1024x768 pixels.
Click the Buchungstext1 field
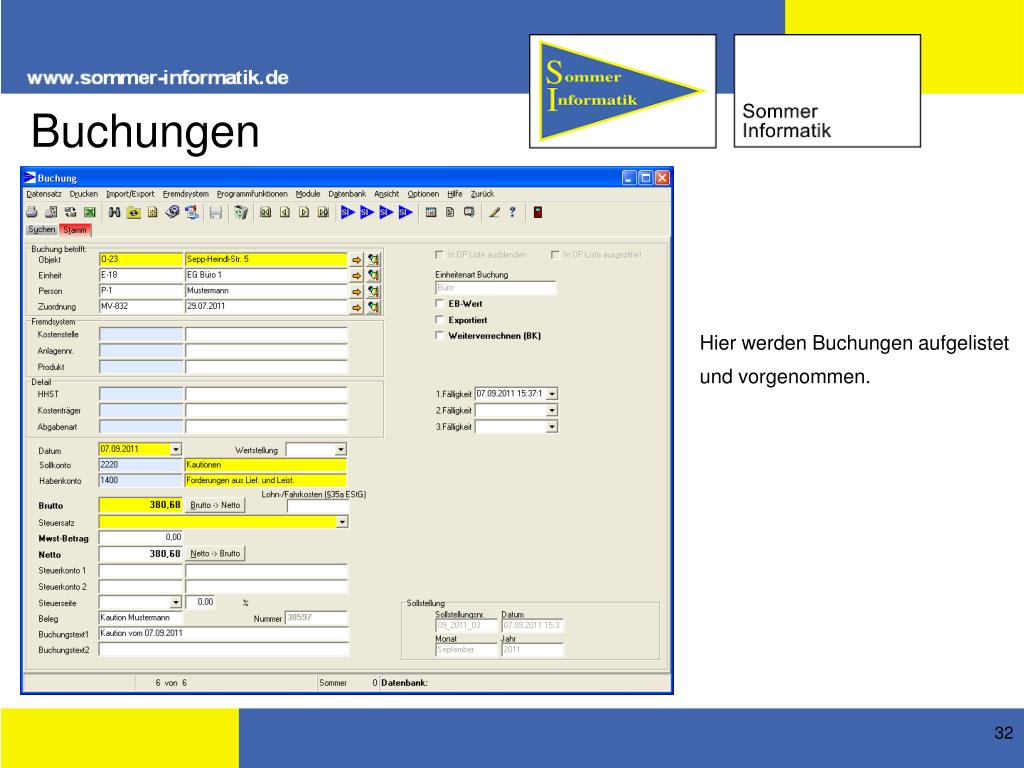point(224,633)
